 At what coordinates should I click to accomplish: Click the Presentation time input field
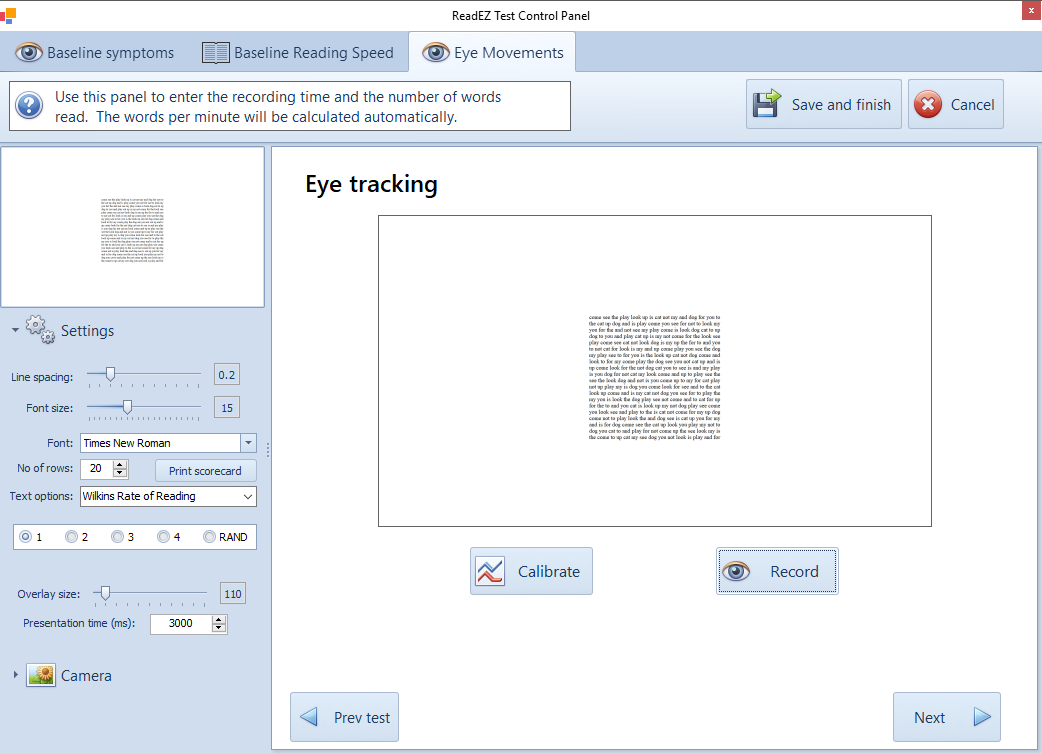coord(180,624)
